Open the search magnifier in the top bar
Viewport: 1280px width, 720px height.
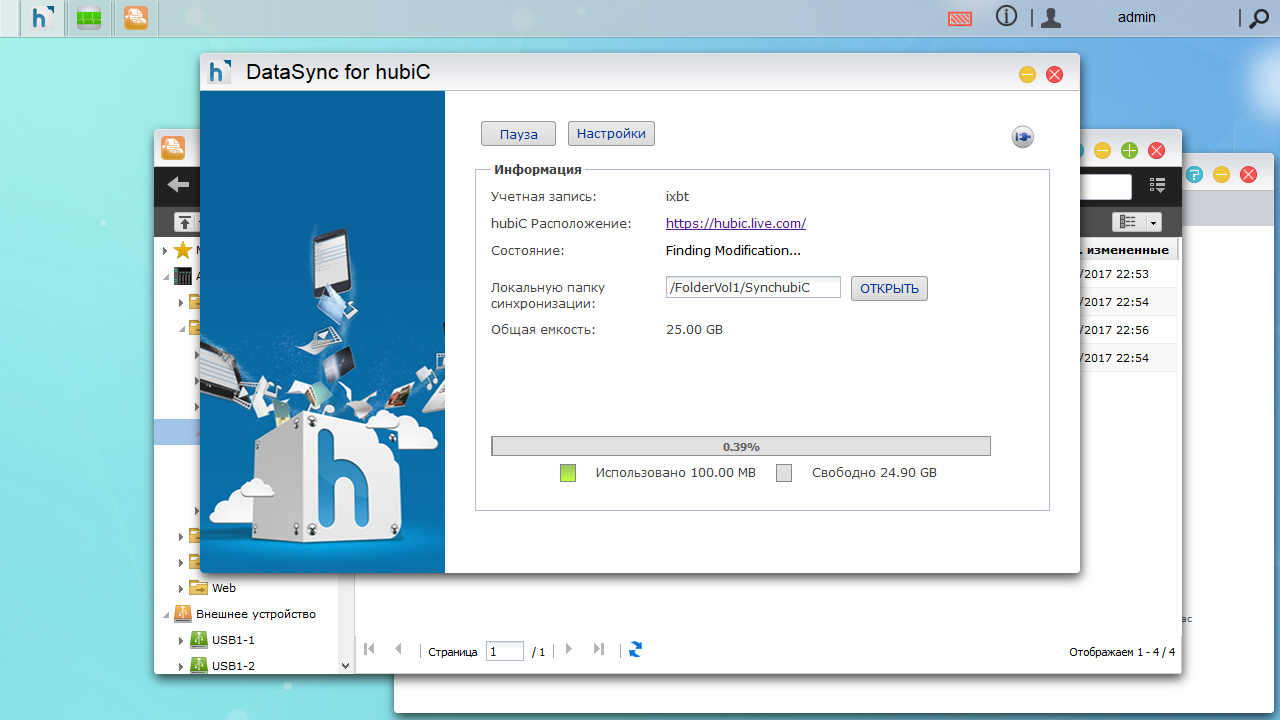pos(1259,17)
